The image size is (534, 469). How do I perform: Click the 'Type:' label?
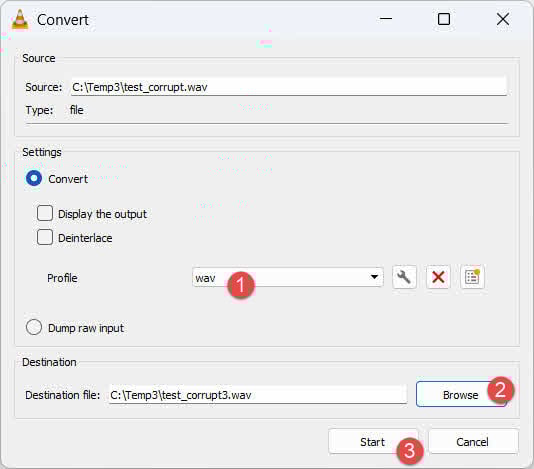pos(39,110)
